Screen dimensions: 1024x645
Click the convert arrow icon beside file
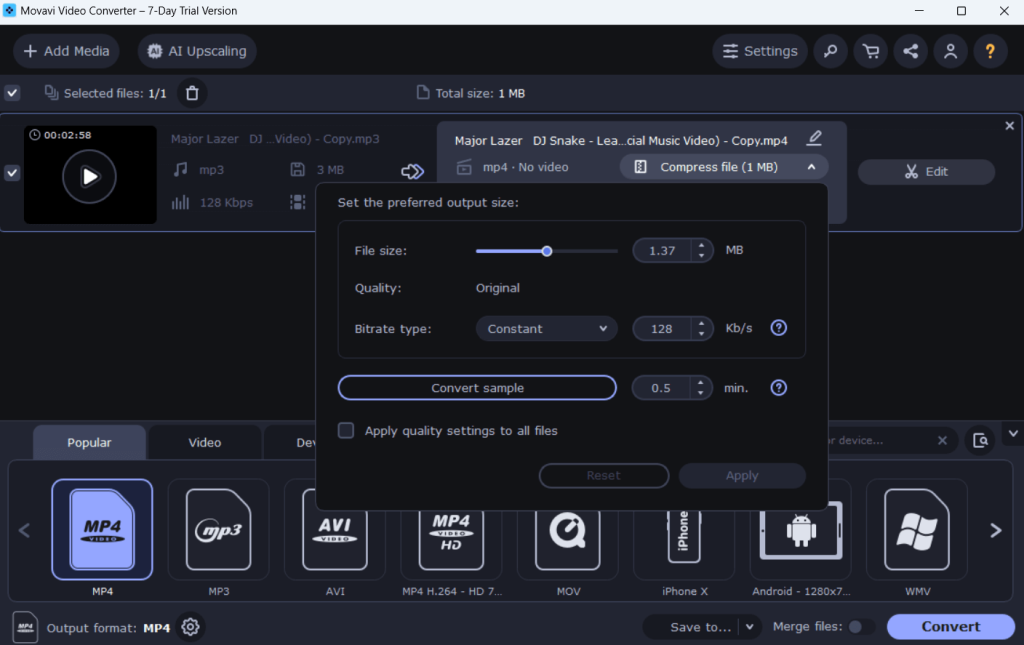(412, 171)
